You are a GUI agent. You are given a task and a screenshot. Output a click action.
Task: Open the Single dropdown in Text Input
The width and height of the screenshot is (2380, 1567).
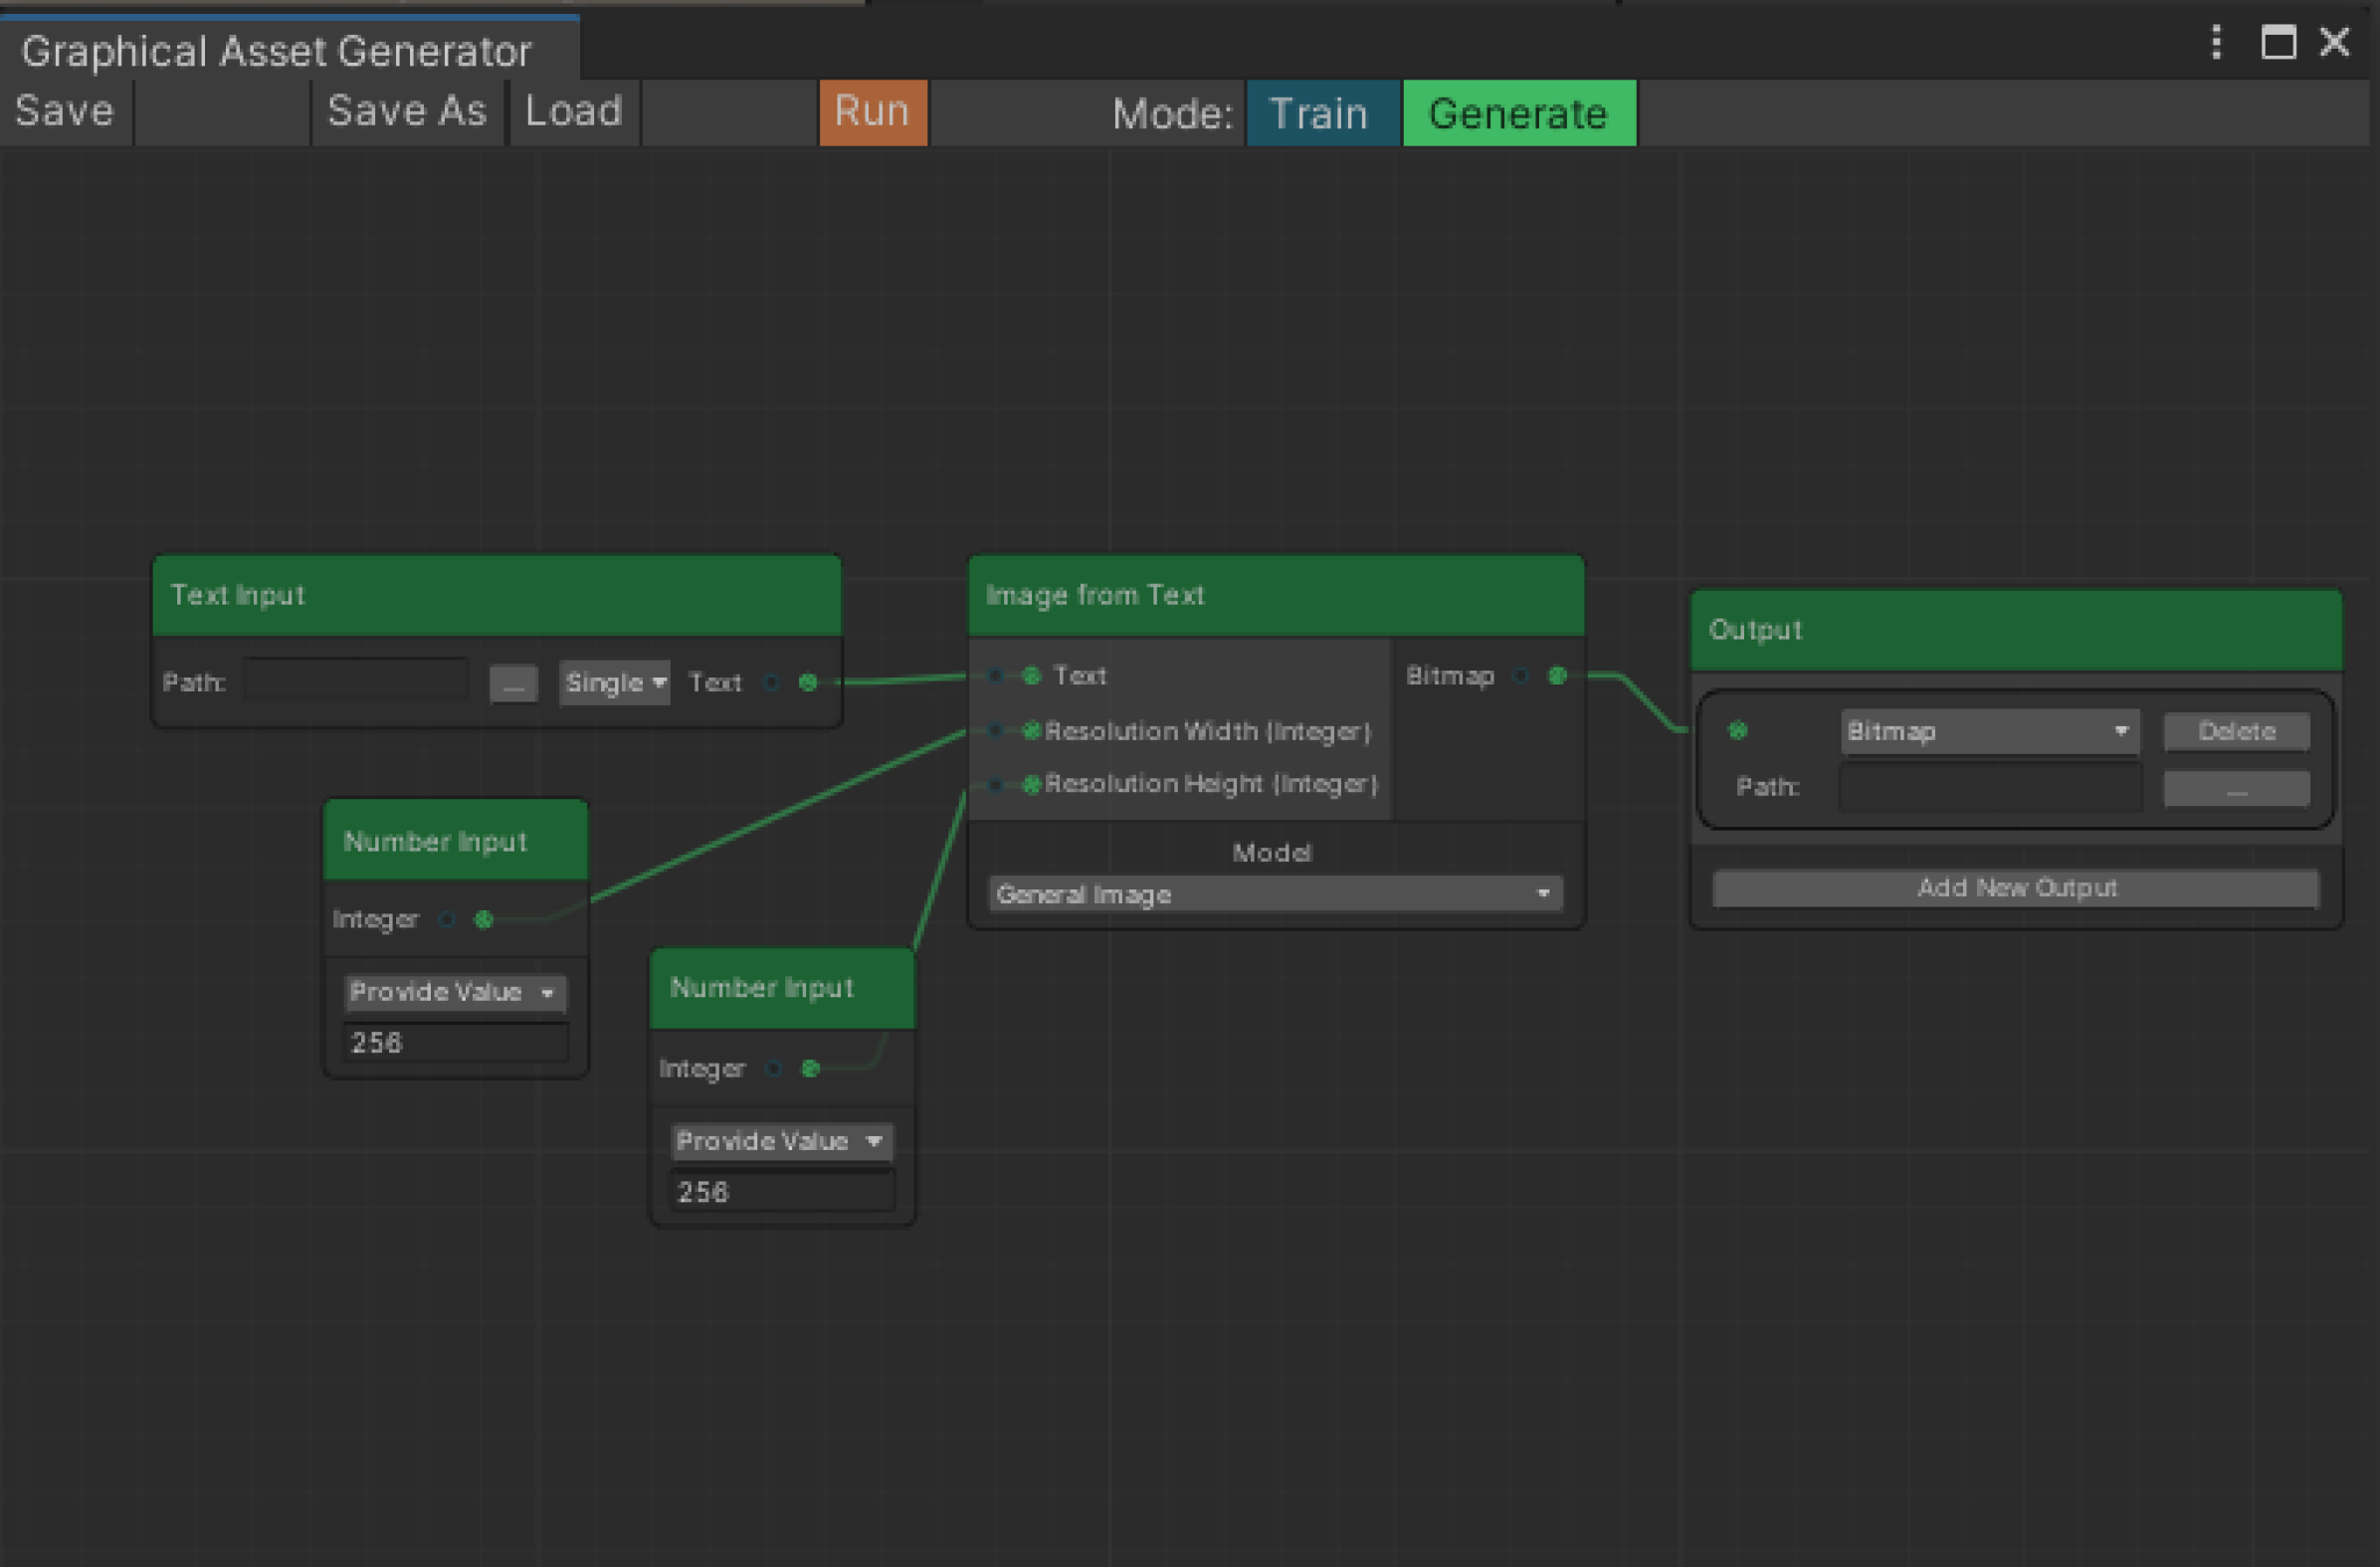click(x=614, y=683)
